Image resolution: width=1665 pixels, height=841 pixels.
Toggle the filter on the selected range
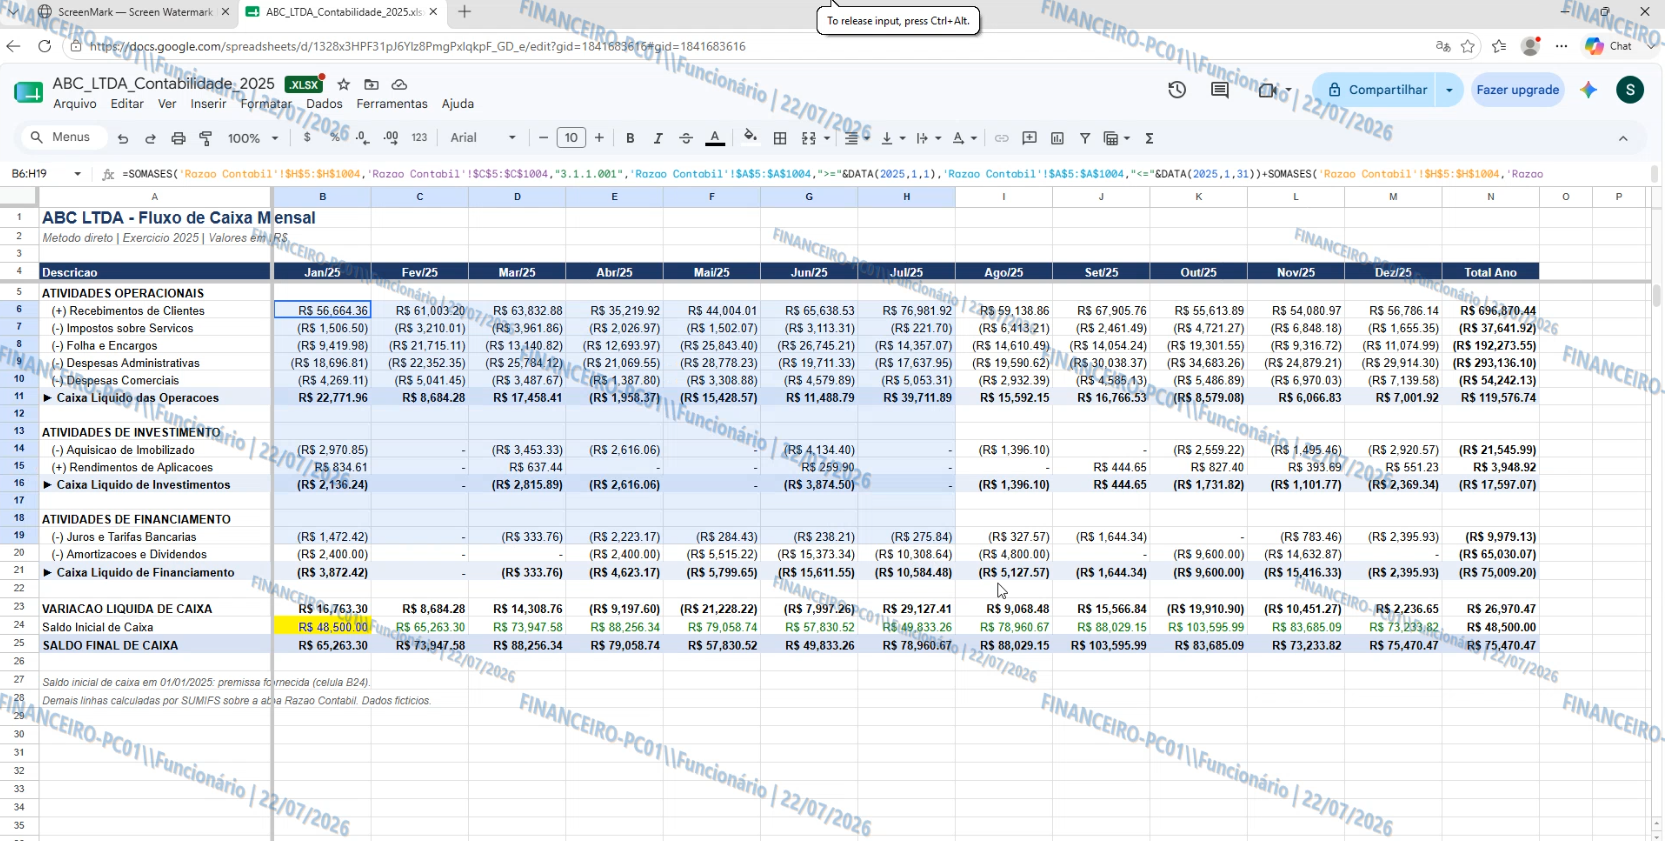[x=1084, y=138]
